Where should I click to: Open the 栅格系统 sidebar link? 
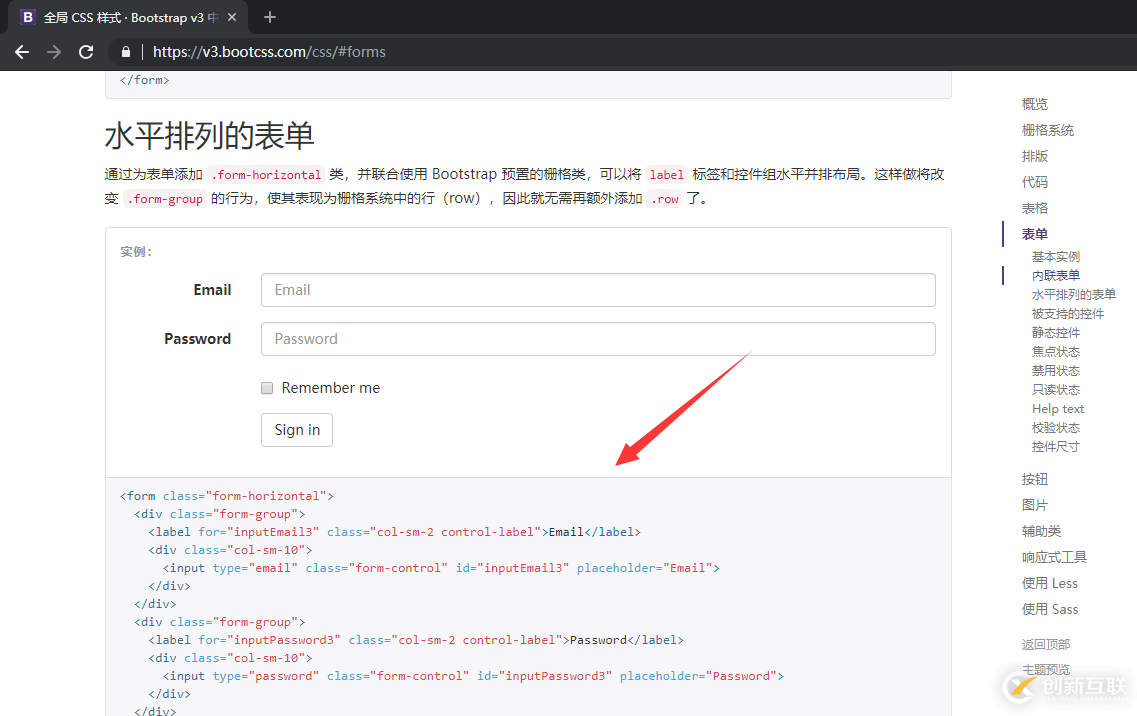pyautogui.click(x=1049, y=130)
